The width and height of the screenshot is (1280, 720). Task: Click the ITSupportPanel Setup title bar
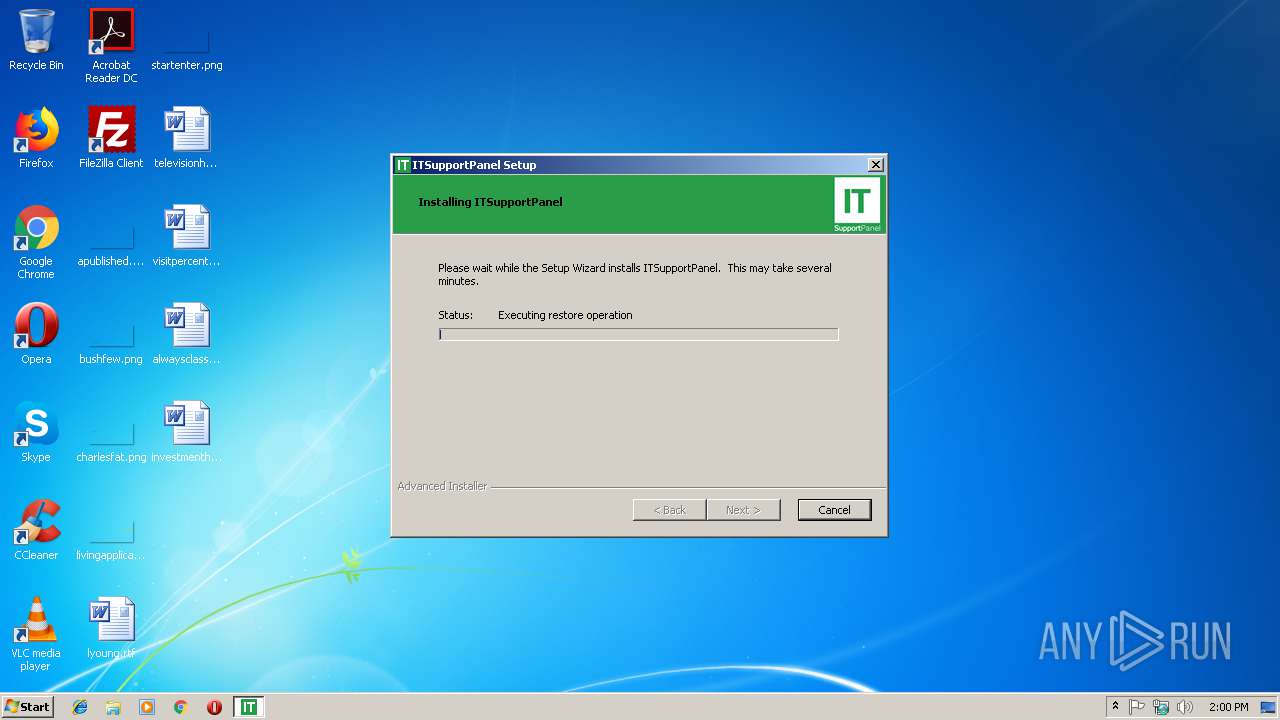pyautogui.click(x=638, y=165)
